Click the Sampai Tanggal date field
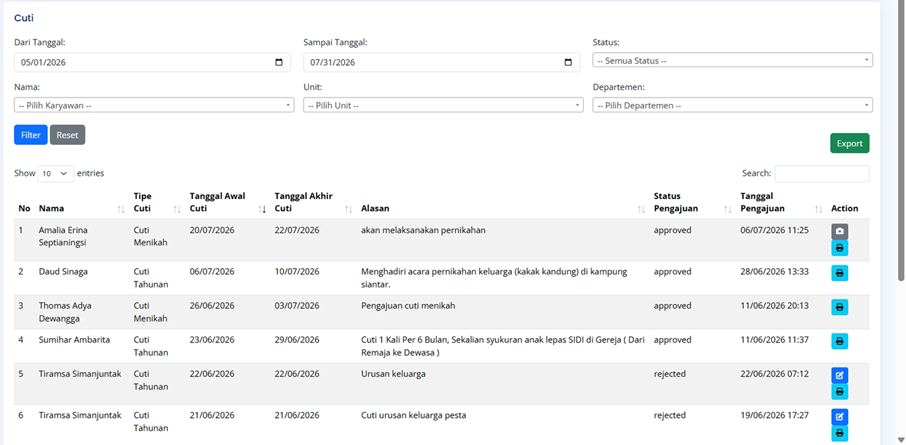Image resolution: width=906 pixels, height=445 pixels. 441,62
